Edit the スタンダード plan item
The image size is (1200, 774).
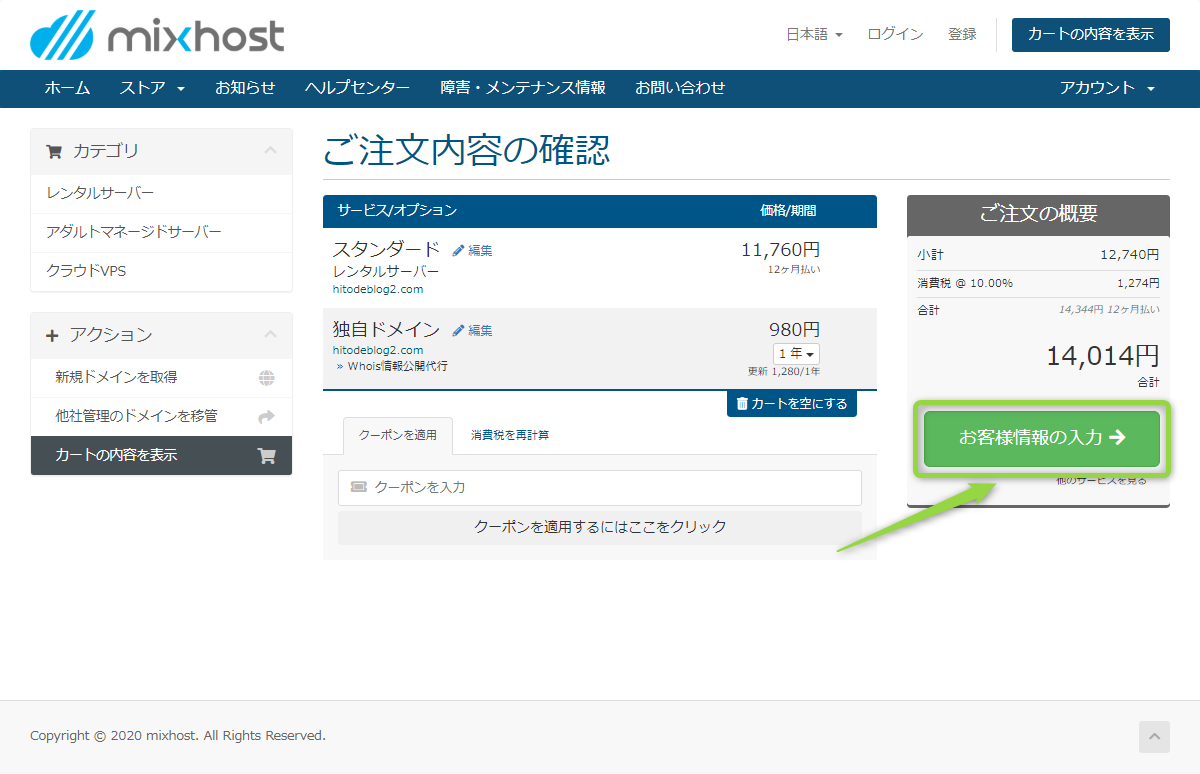(x=472, y=251)
